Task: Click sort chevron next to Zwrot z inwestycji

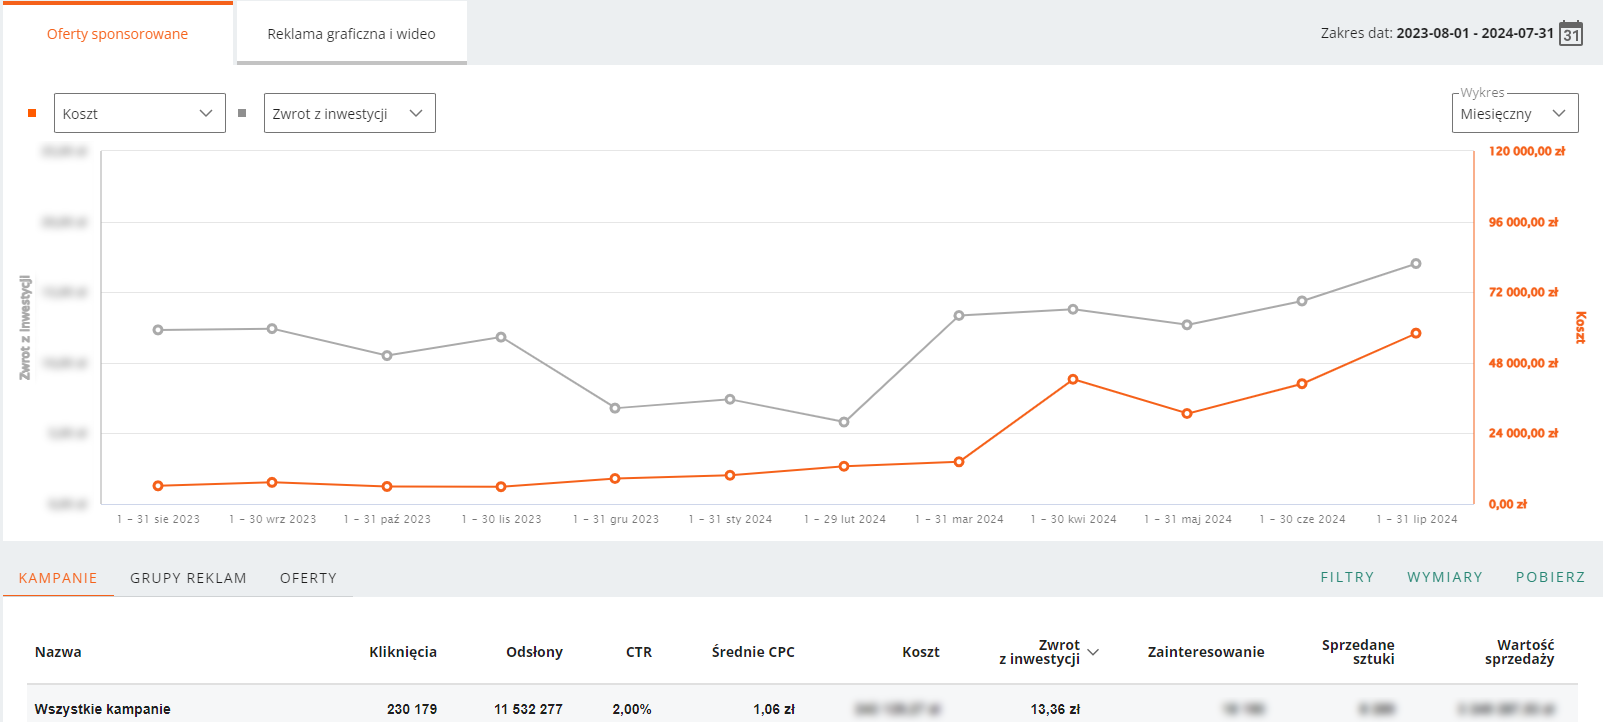Action: coord(1093,652)
